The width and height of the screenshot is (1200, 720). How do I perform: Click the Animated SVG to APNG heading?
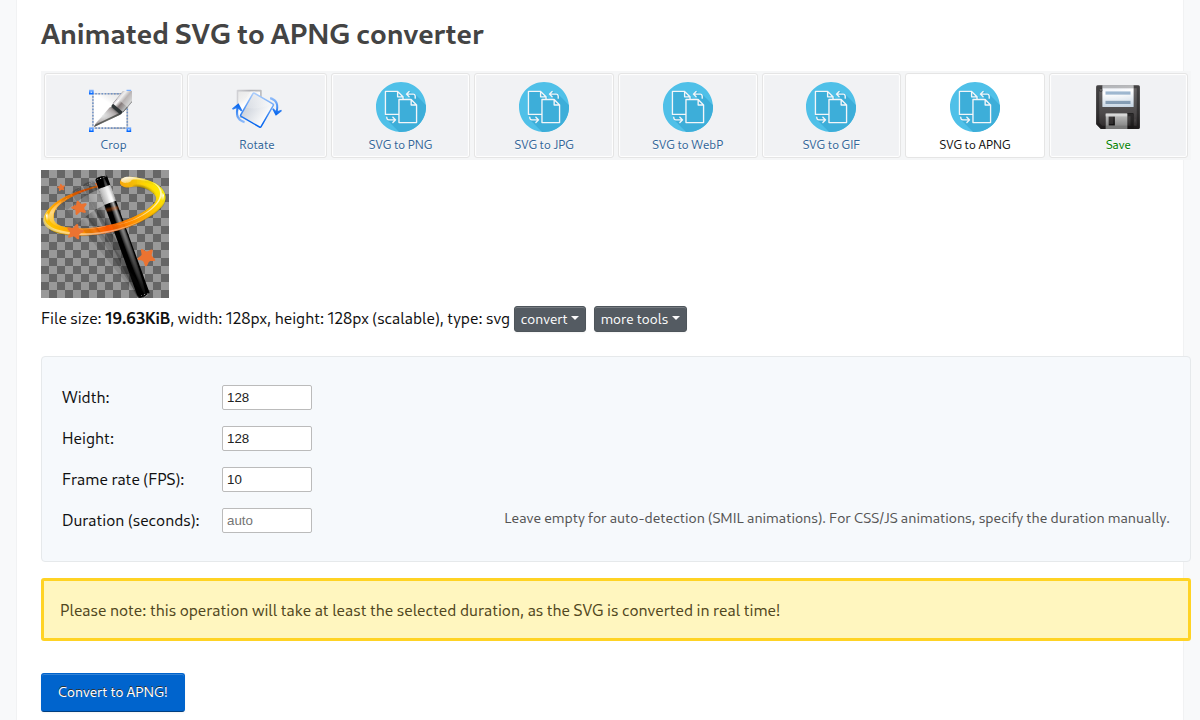tap(262, 34)
